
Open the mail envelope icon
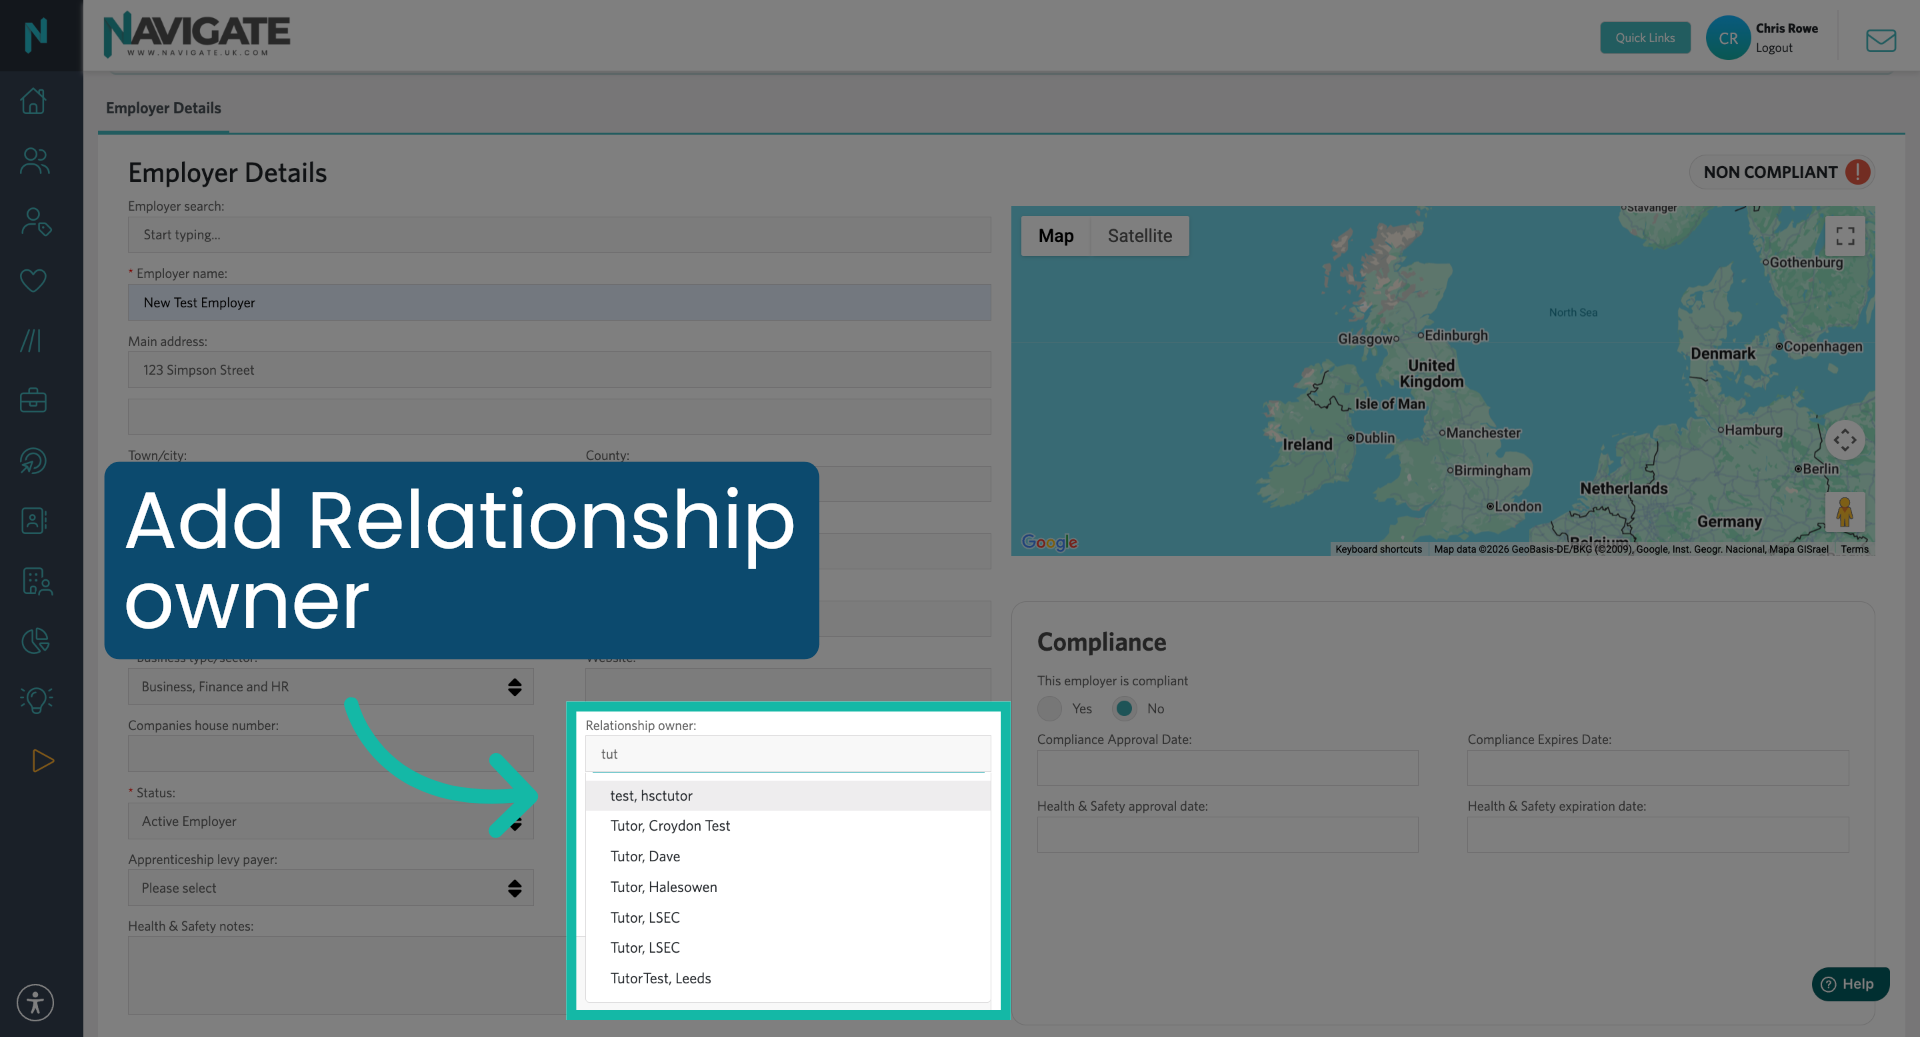tap(1881, 40)
